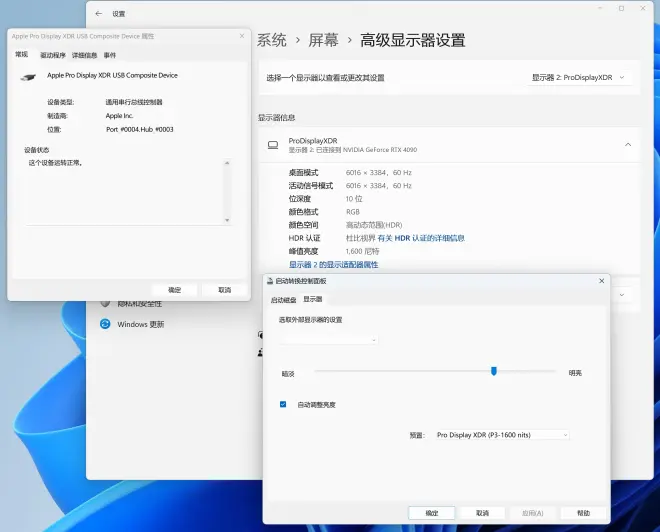Image resolution: width=660 pixels, height=532 pixels.
Task: Click the peak brightness value 1,600 nits
Action: (362, 251)
